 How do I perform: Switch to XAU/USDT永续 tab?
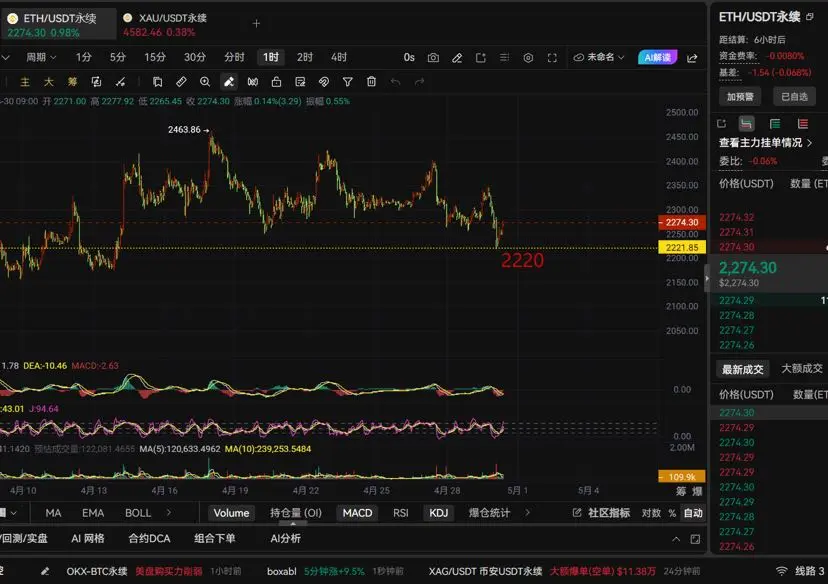point(165,24)
